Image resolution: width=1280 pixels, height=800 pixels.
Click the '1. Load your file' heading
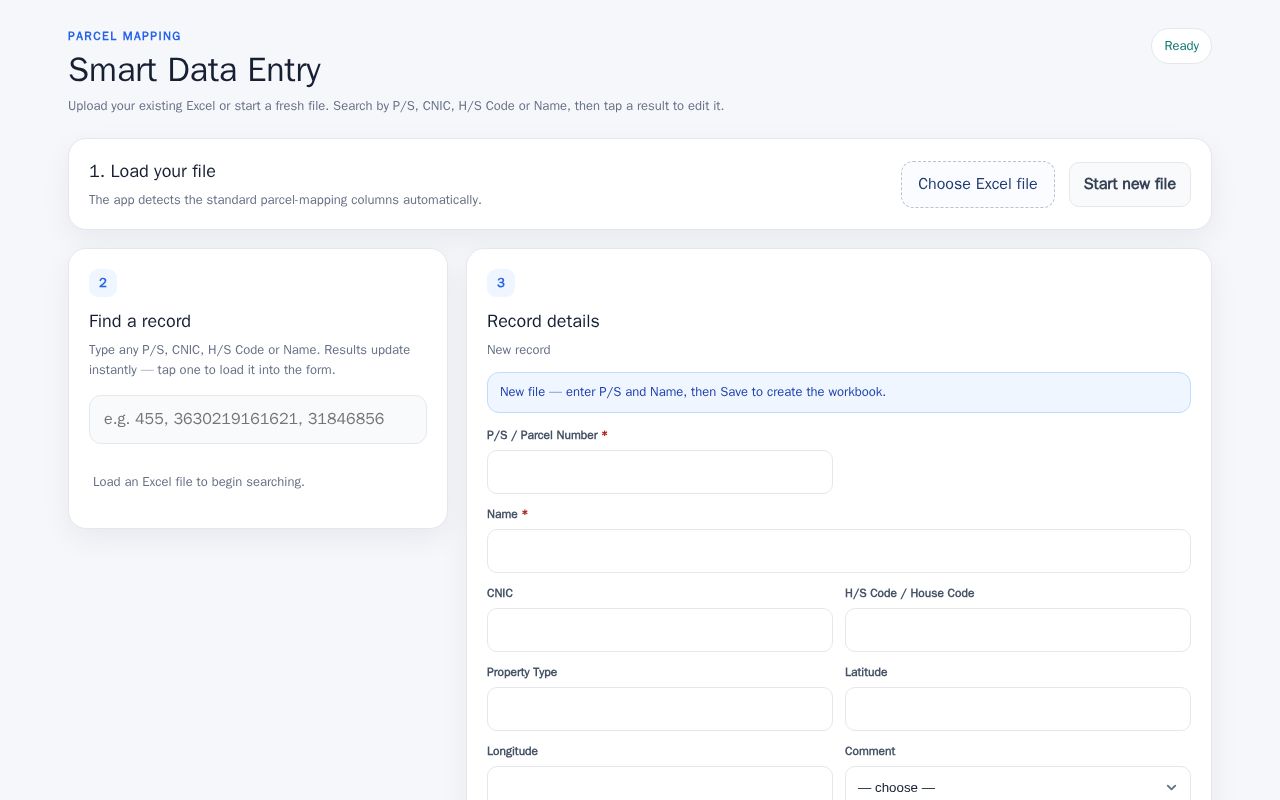tap(152, 171)
